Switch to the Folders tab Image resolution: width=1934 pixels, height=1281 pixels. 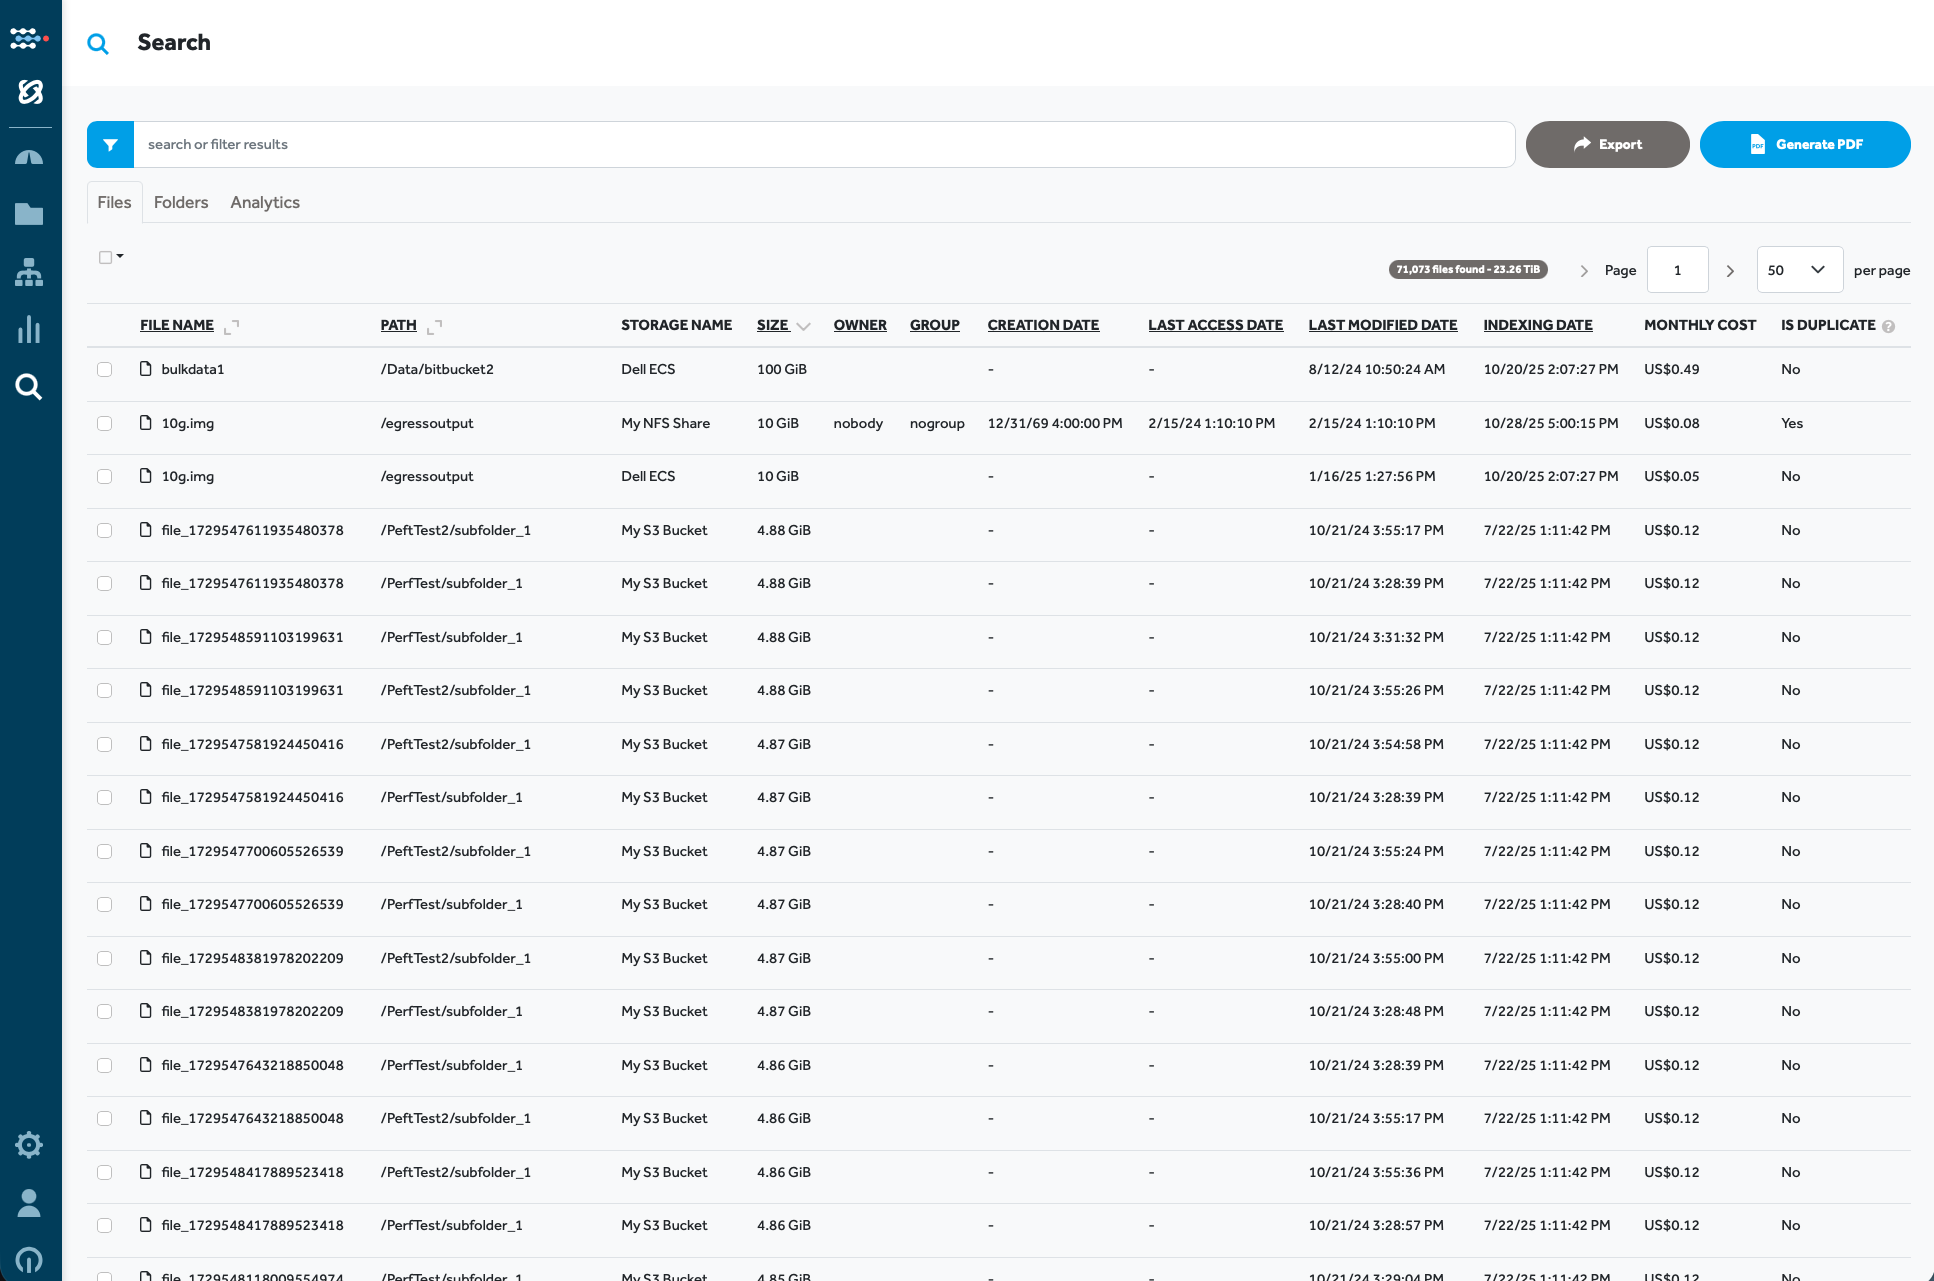pyautogui.click(x=180, y=202)
